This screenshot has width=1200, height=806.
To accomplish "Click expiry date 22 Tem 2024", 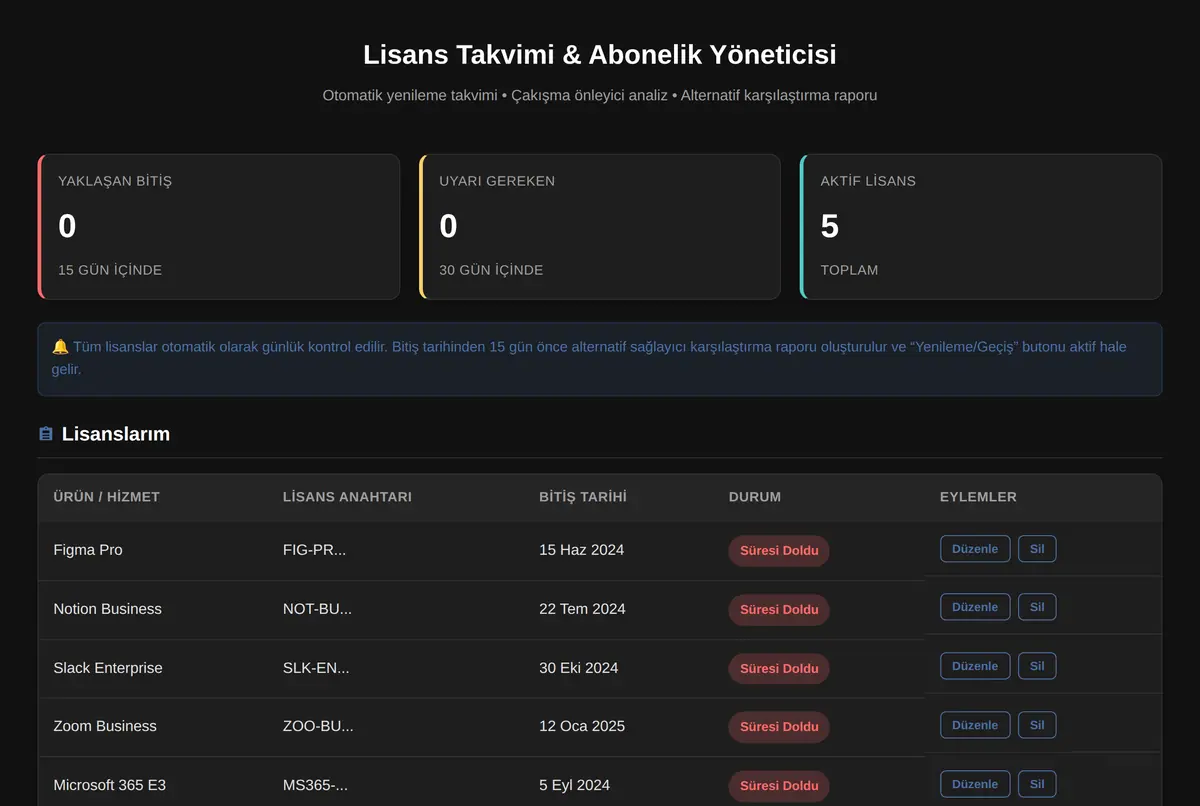I will (x=582, y=609).
